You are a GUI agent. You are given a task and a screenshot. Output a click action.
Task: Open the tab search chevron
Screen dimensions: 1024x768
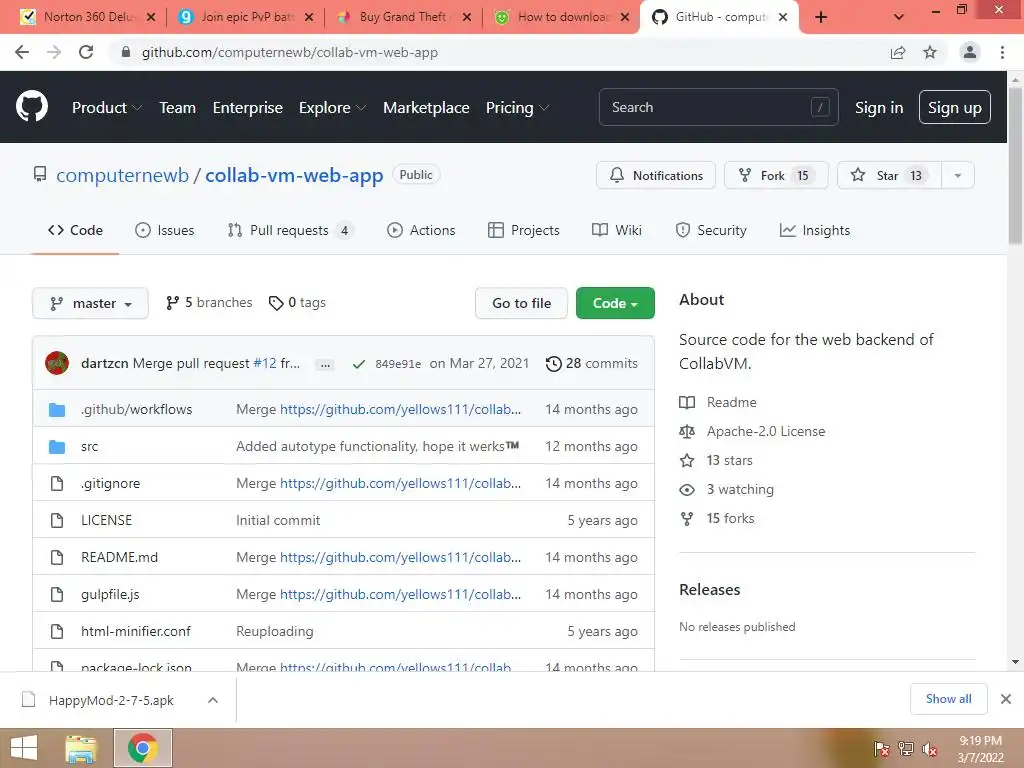point(899,18)
